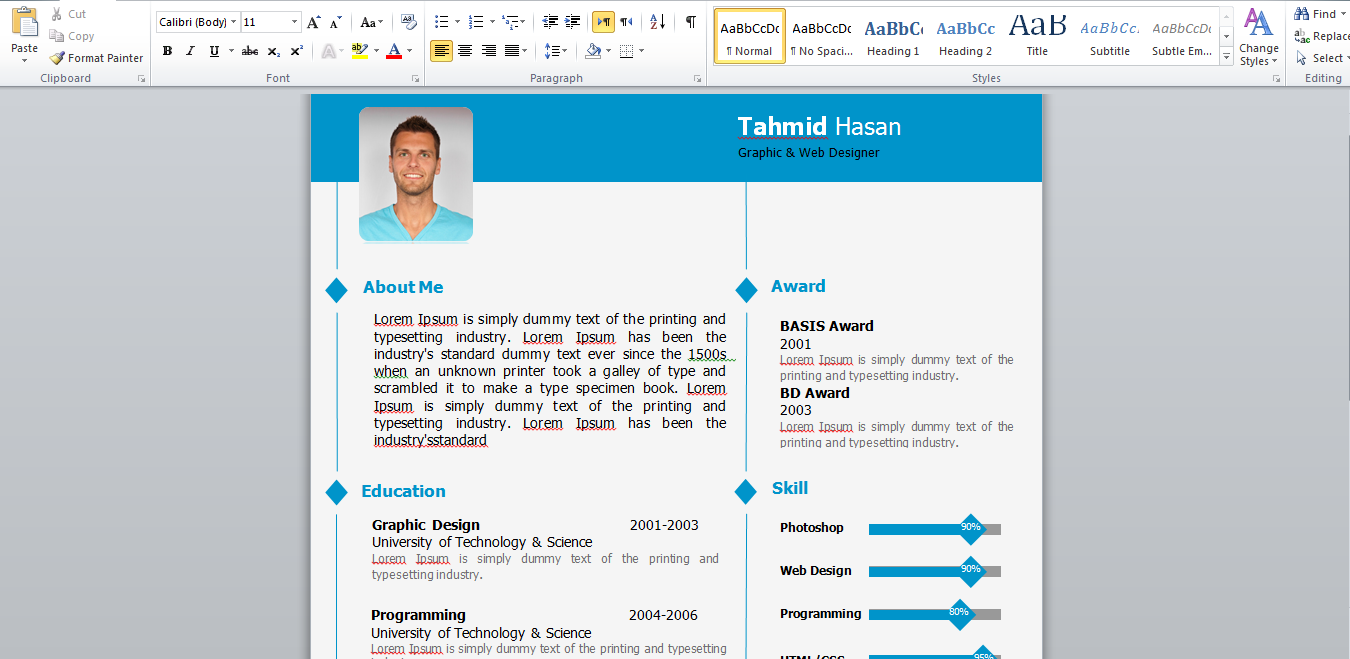Click the Borders grid icon
The width and height of the screenshot is (1350, 659).
pos(626,51)
